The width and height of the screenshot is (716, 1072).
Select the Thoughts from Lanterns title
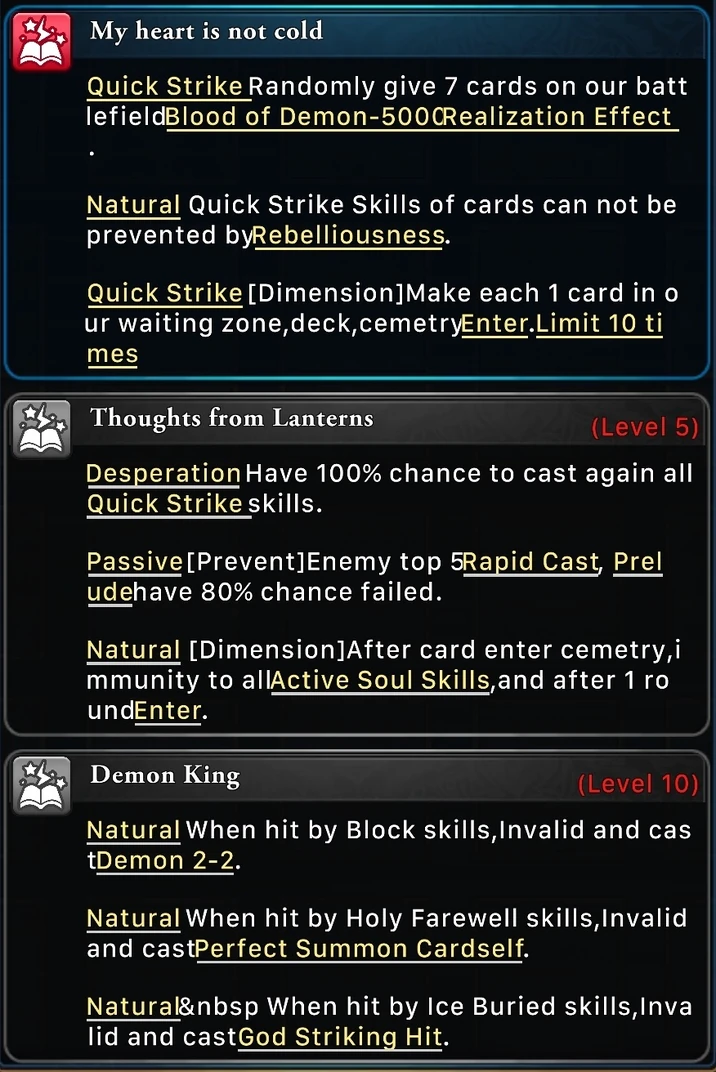[232, 418]
